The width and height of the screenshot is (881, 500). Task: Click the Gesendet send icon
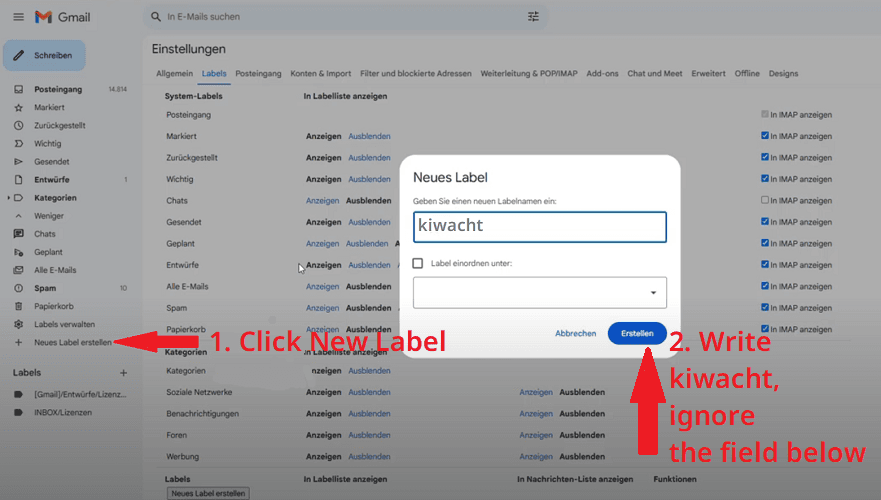pos(19,161)
